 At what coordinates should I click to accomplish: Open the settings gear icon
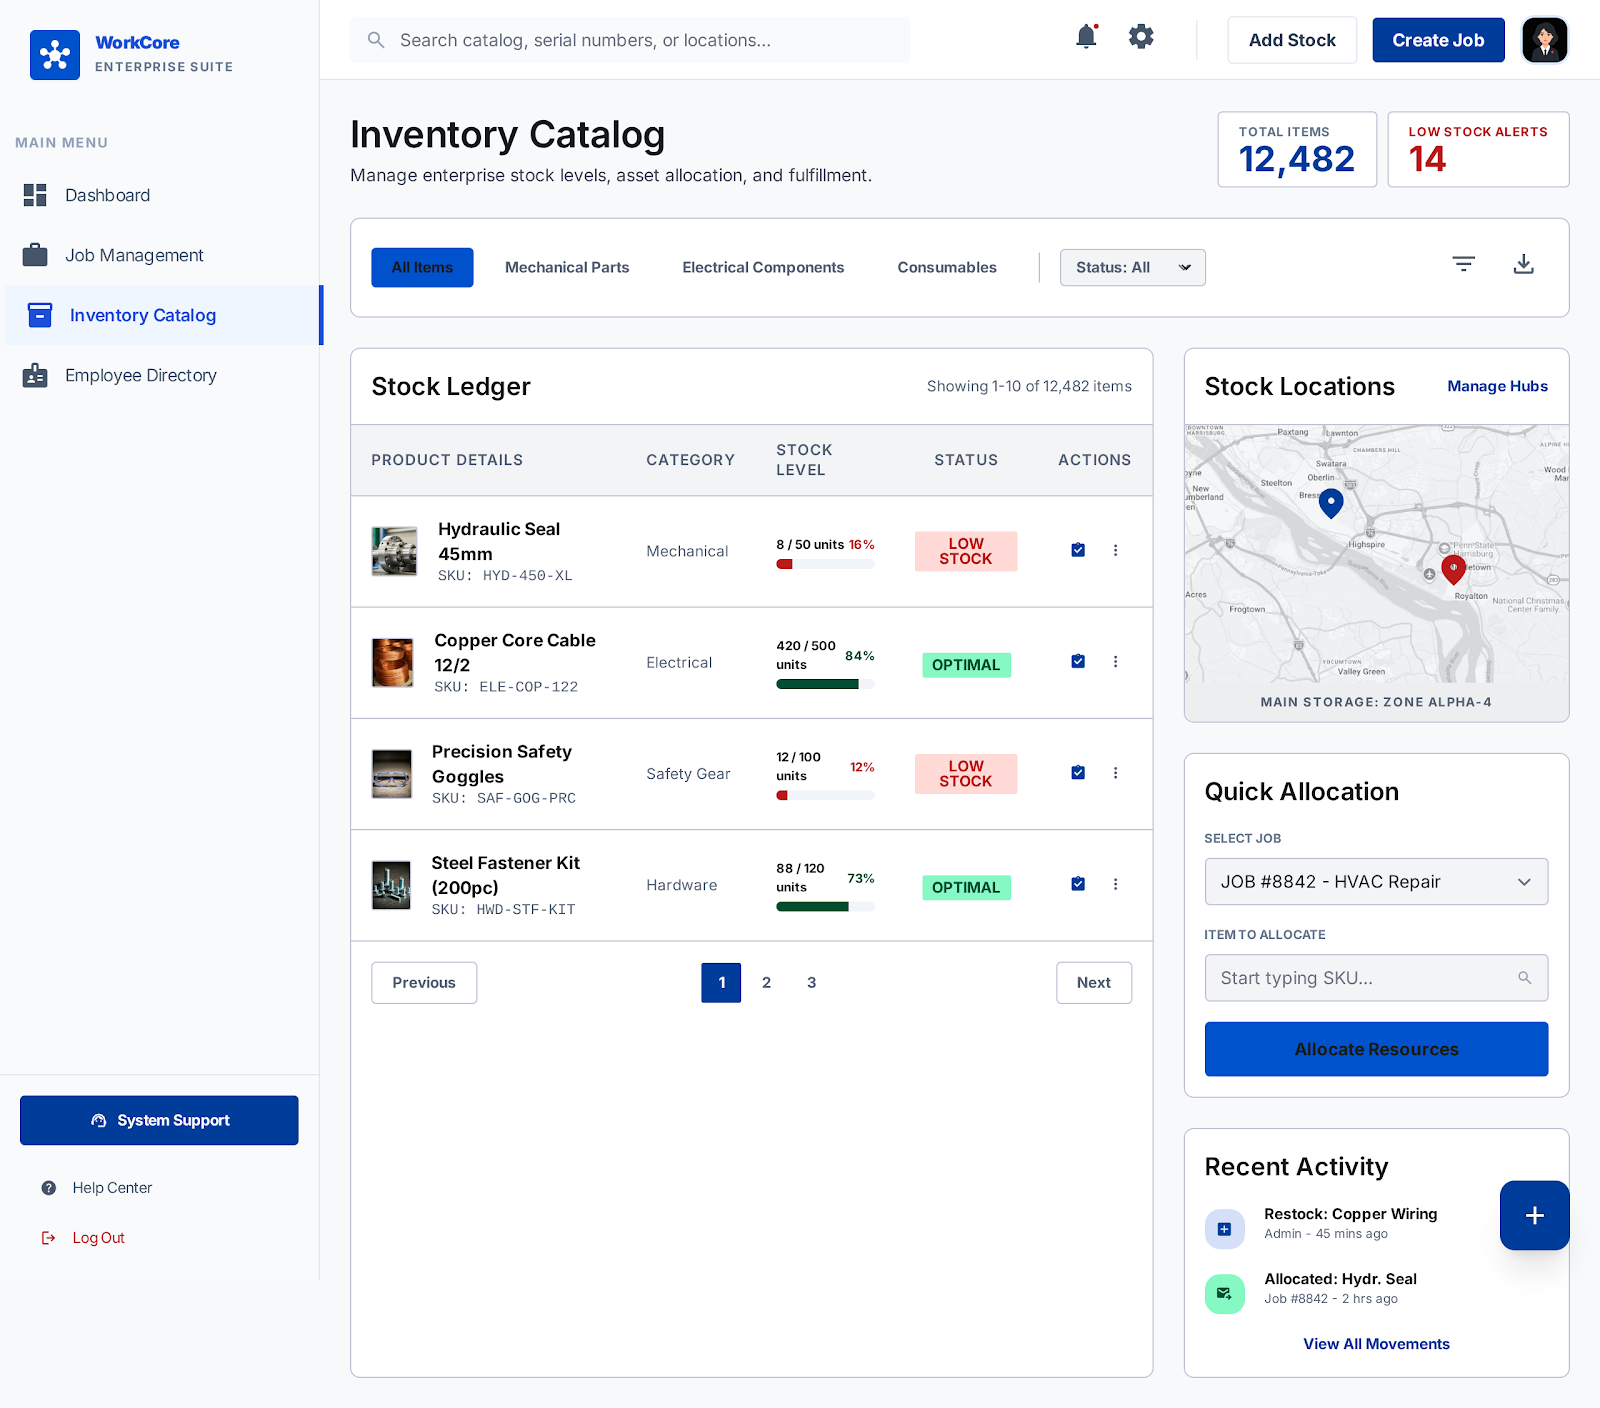tap(1140, 36)
